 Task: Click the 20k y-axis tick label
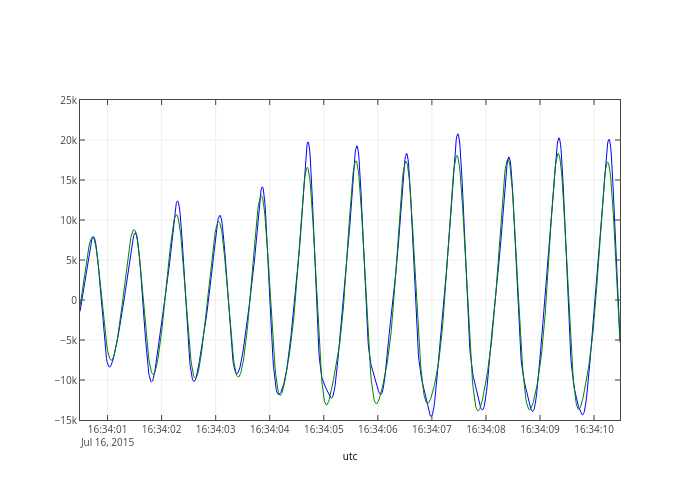(66, 140)
